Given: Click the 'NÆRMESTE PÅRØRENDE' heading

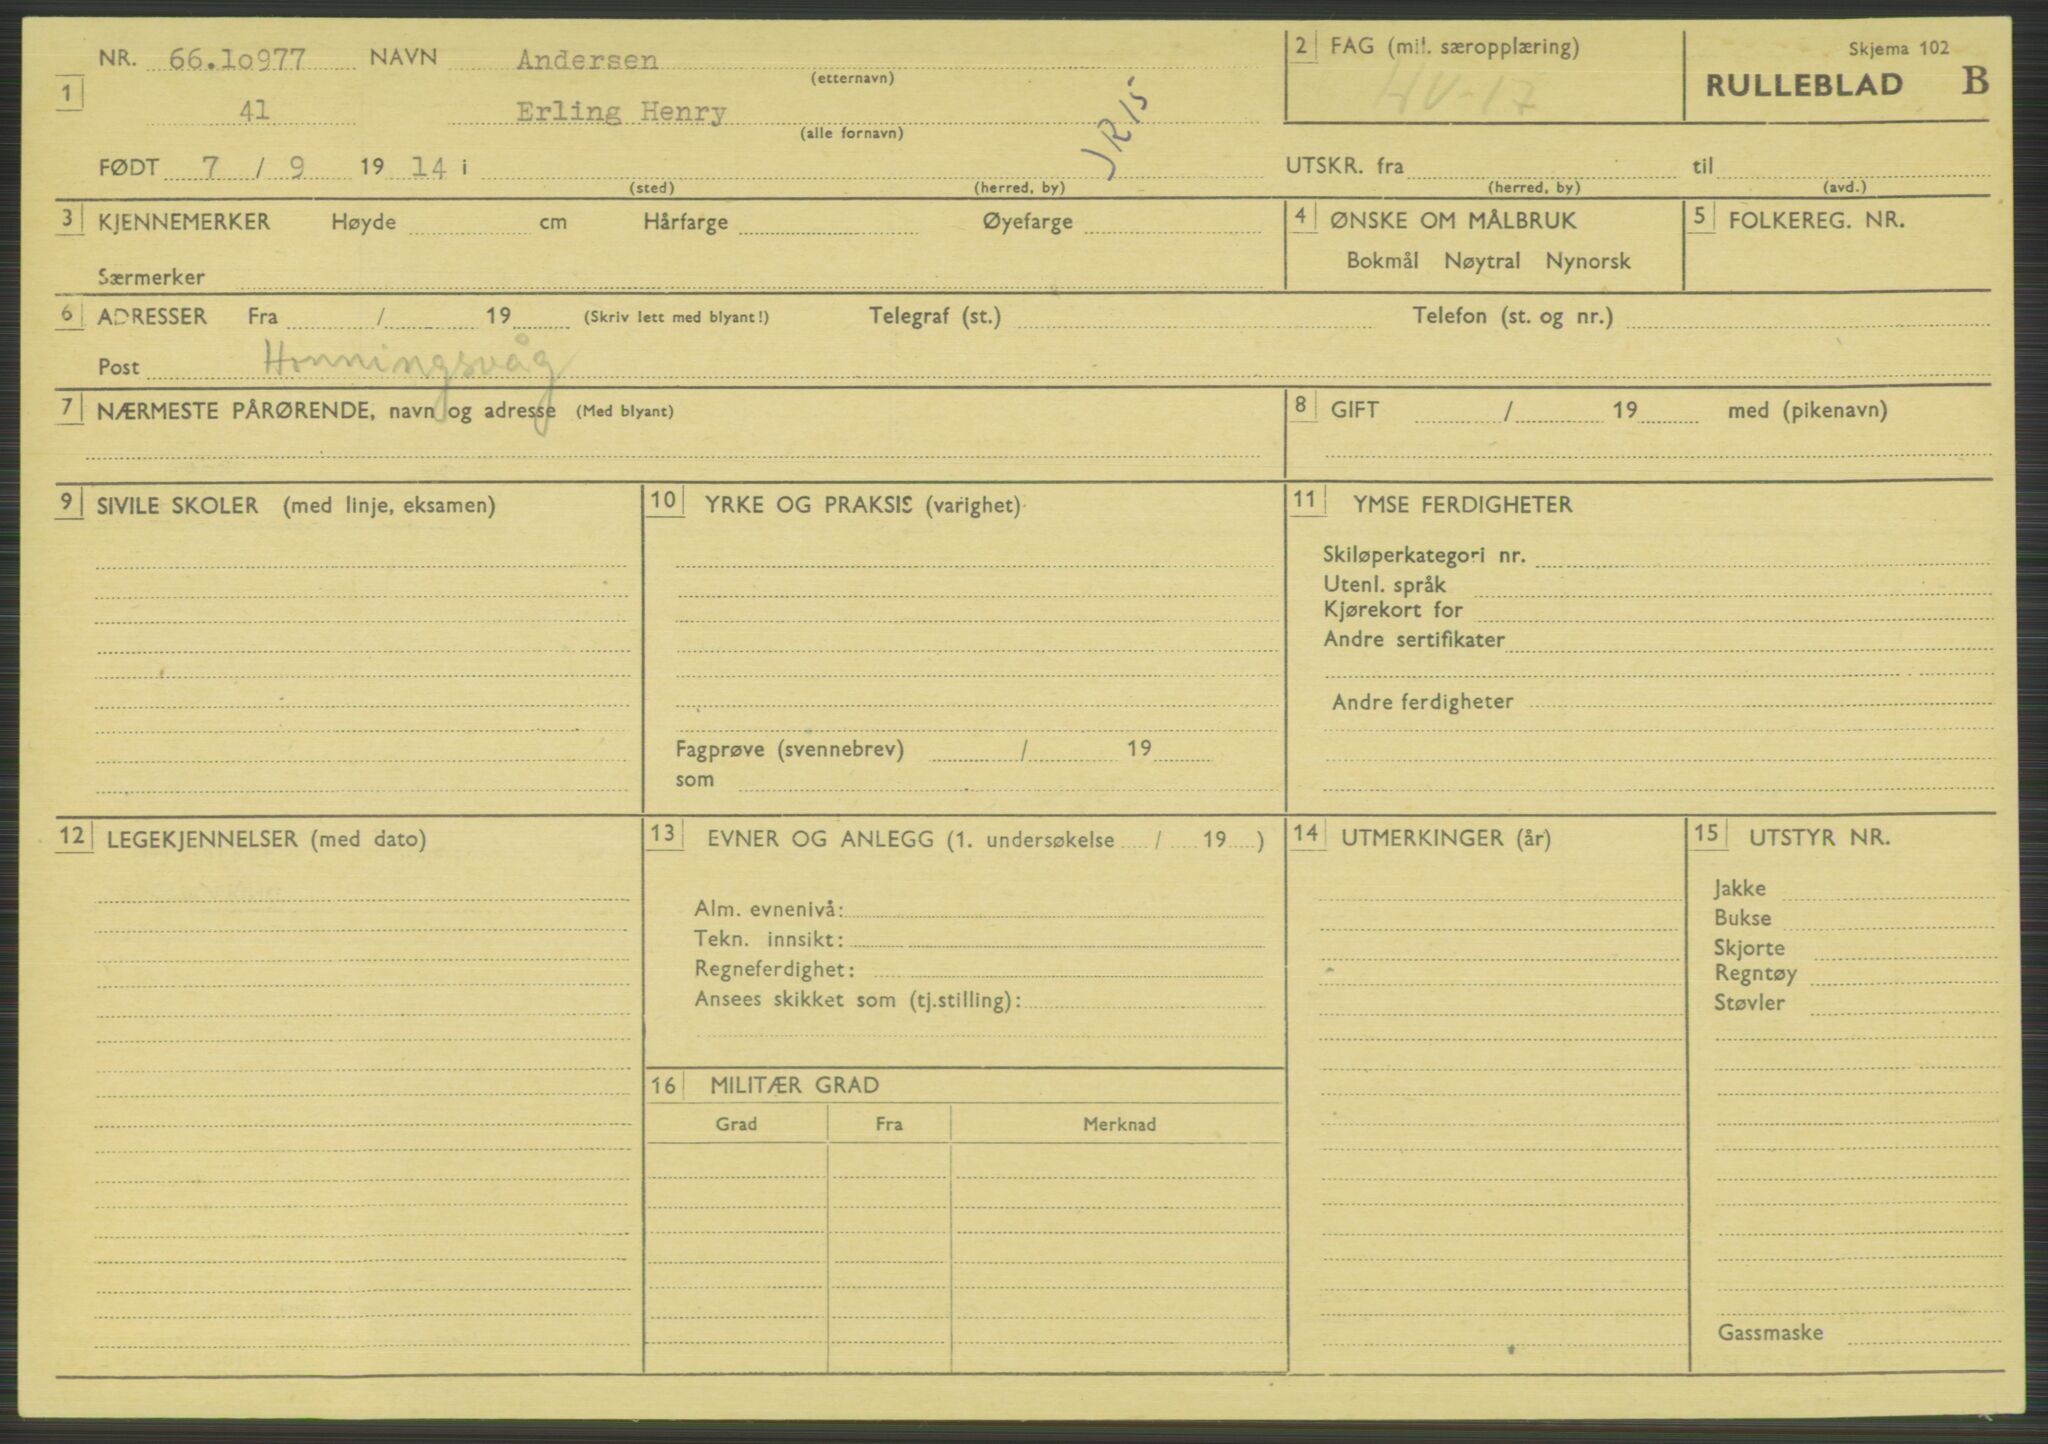Looking at the screenshot, I should (x=235, y=411).
